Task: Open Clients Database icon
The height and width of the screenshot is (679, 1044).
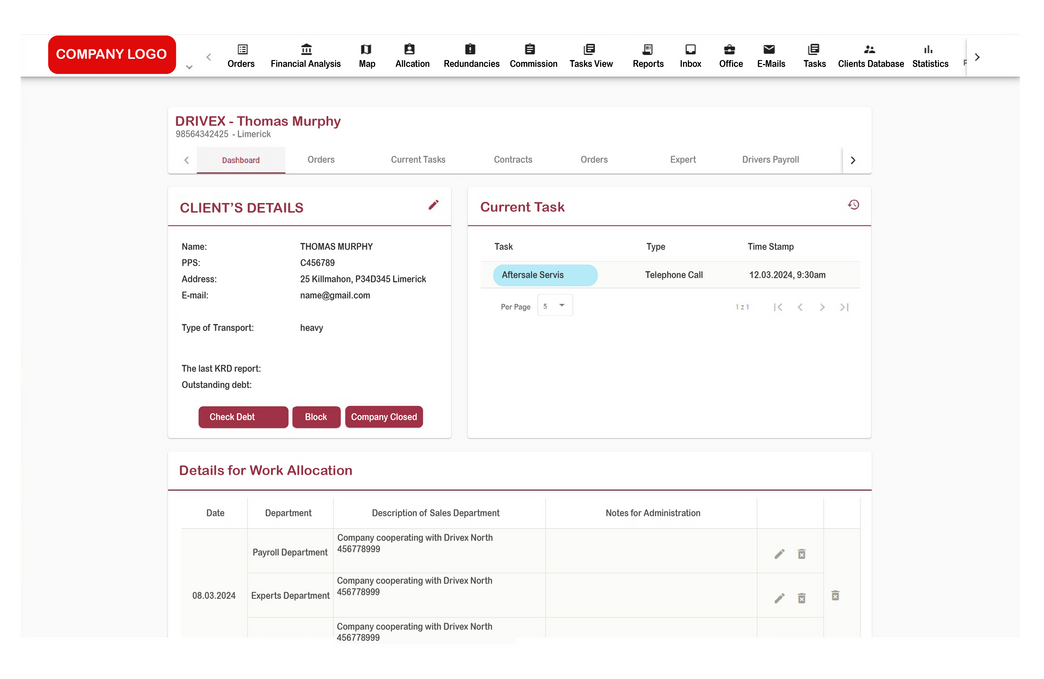Action: (869, 50)
